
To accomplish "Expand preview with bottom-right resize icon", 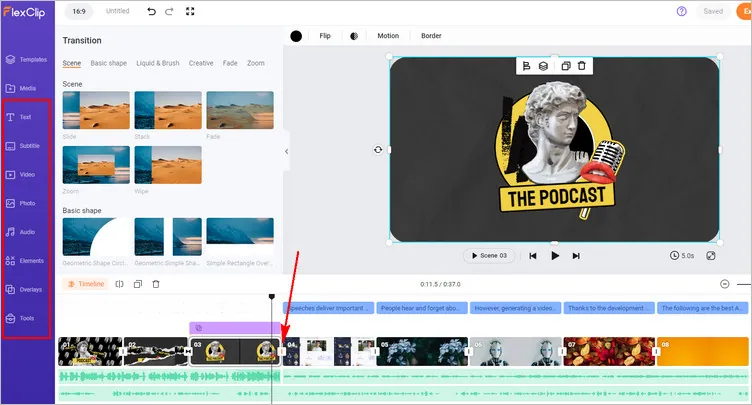I will coord(711,256).
